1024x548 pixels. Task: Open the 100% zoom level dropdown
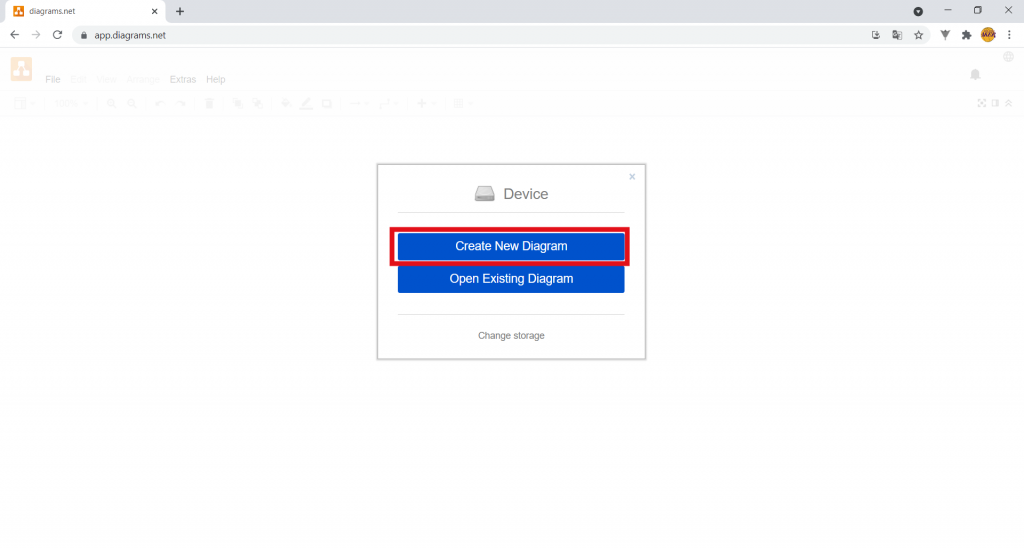click(71, 103)
